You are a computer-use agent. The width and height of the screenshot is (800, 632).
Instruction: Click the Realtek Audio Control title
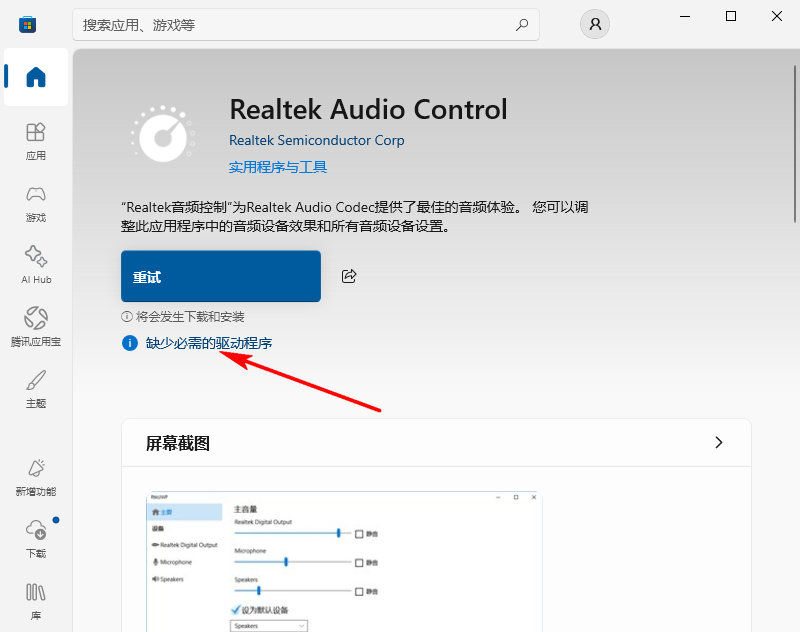point(368,109)
